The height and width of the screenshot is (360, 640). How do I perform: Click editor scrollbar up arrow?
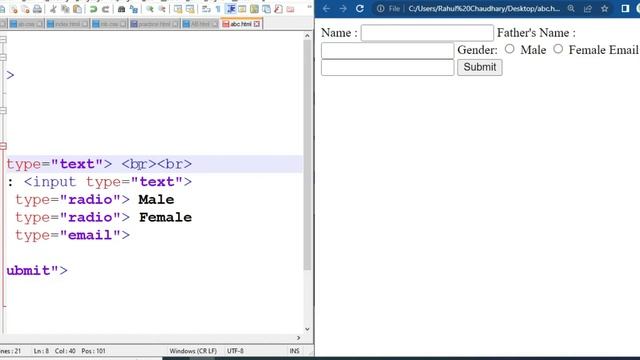point(307,36)
